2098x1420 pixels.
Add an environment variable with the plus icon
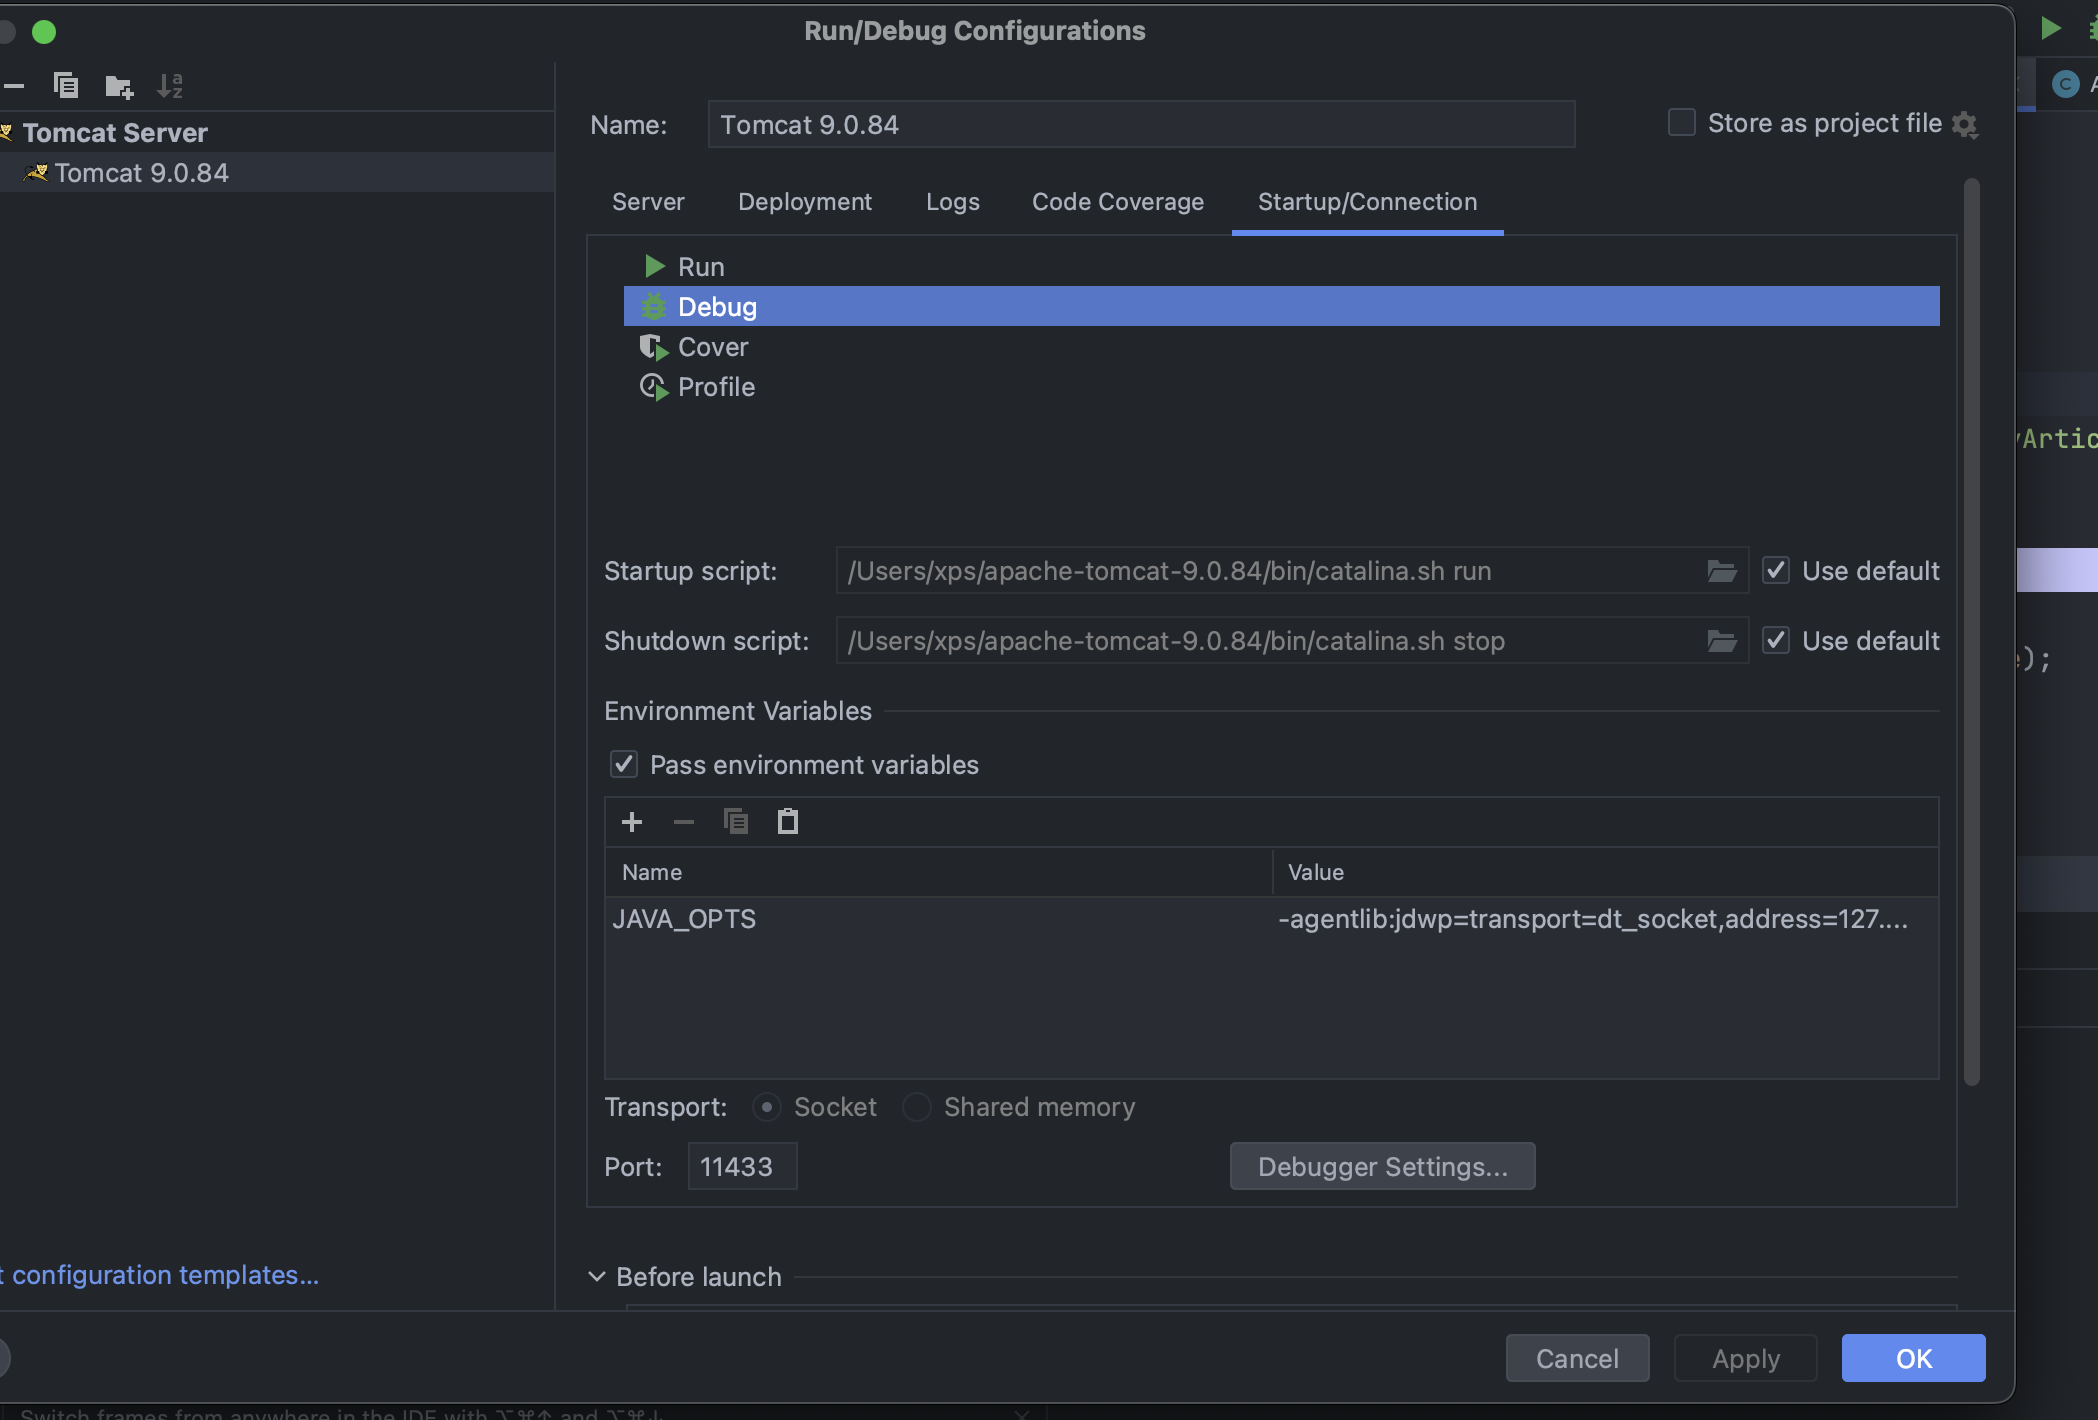[632, 822]
